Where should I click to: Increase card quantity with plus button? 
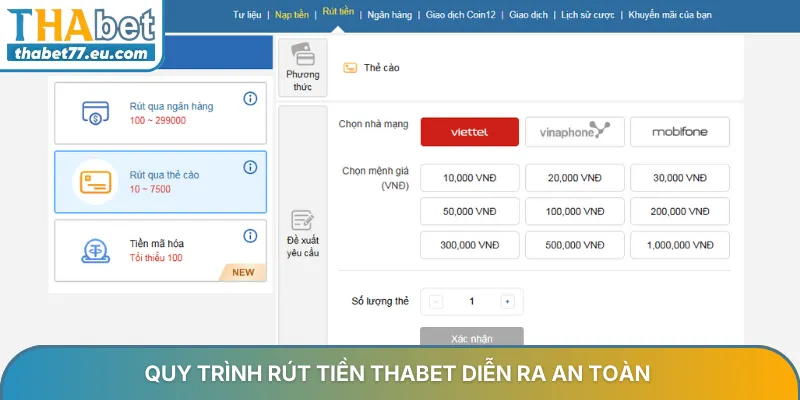pos(507,302)
